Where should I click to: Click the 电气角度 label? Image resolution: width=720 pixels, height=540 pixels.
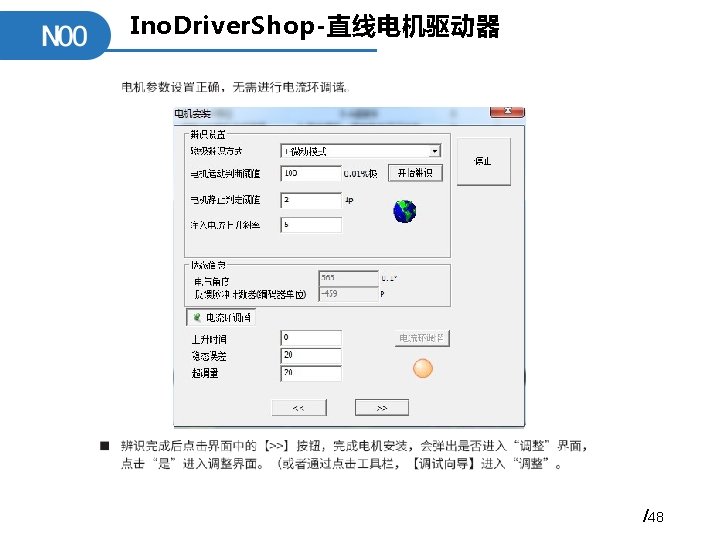[x=211, y=281]
